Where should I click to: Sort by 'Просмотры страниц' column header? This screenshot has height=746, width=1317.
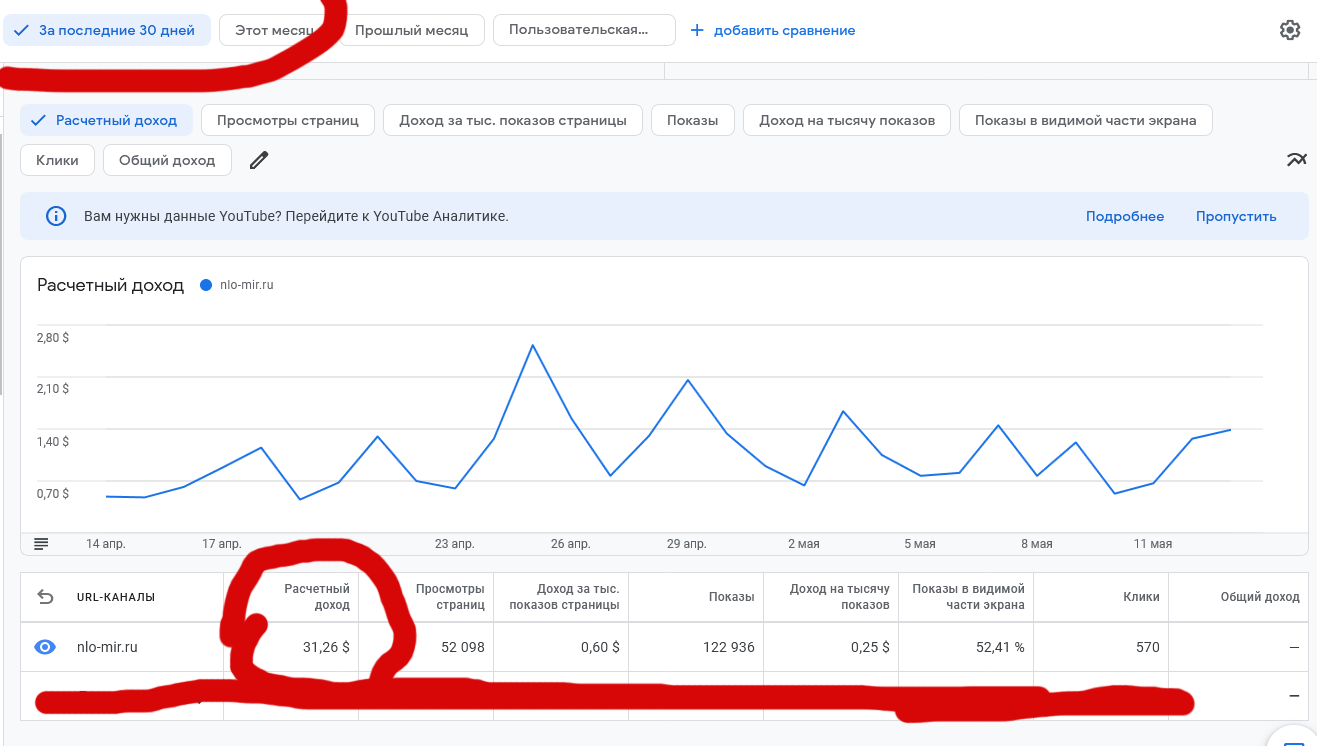point(451,597)
